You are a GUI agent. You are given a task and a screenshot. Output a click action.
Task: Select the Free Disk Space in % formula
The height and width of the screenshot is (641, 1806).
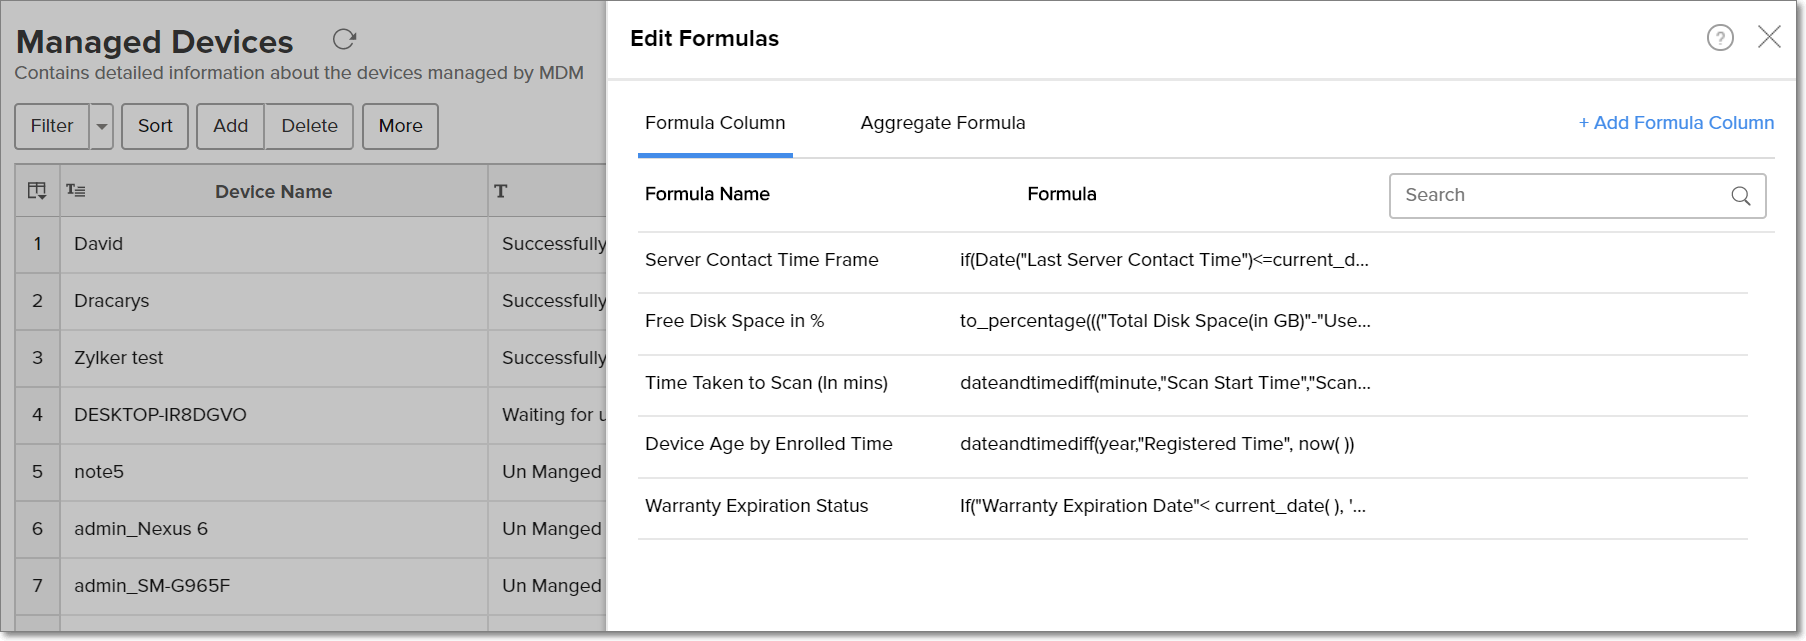click(734, 321)
